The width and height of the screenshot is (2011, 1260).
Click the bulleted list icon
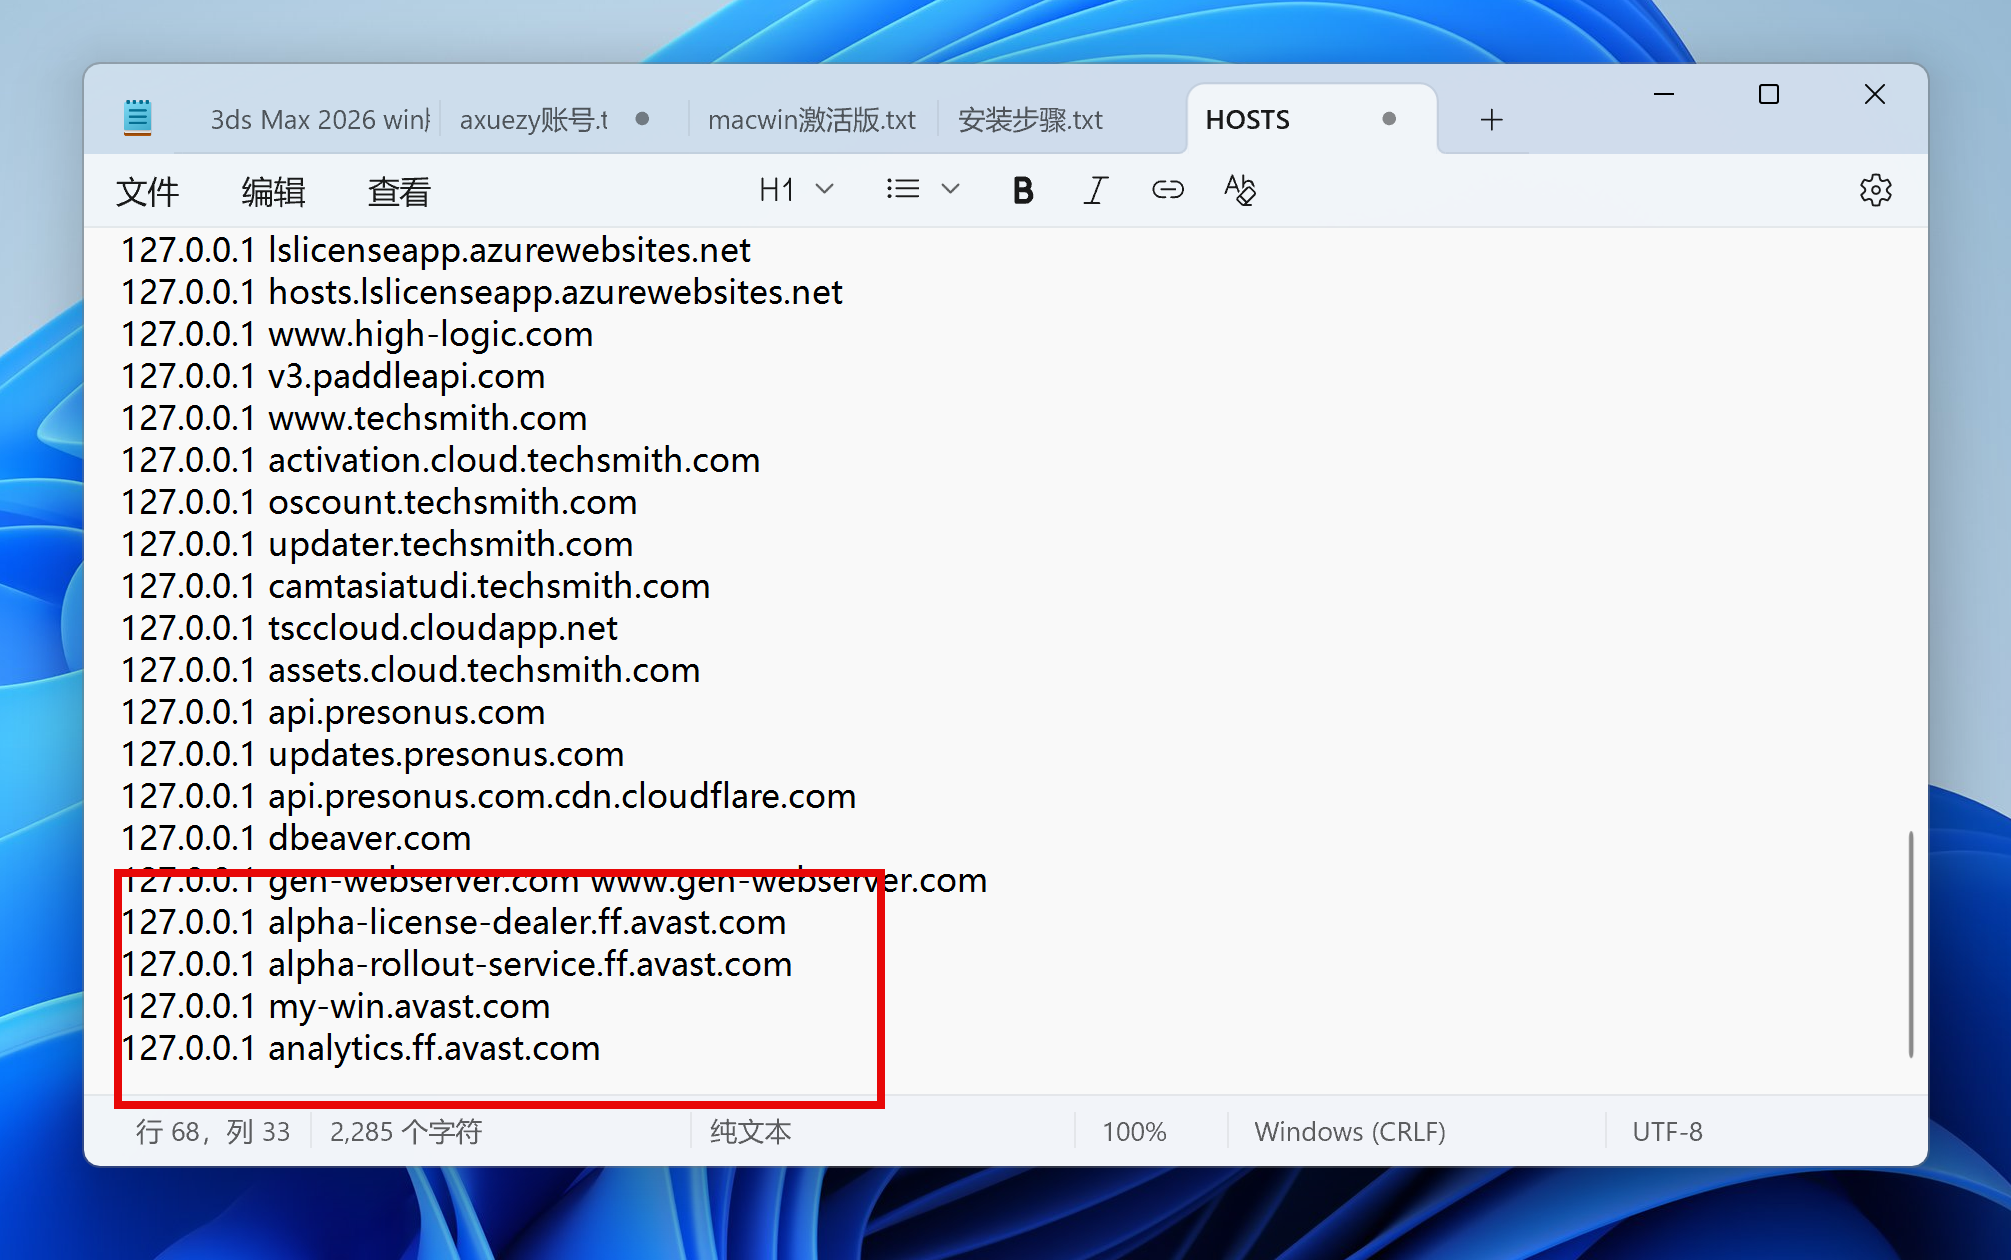[x=902, y=189]
